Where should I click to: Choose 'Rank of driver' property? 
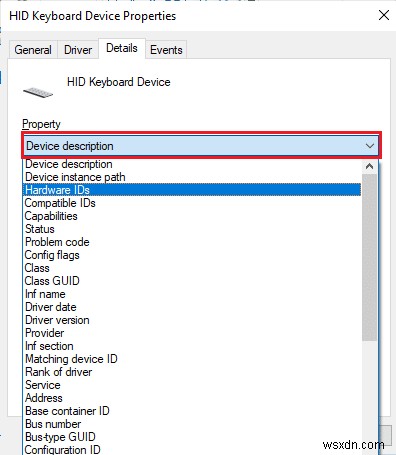click(x=192, y=372)
